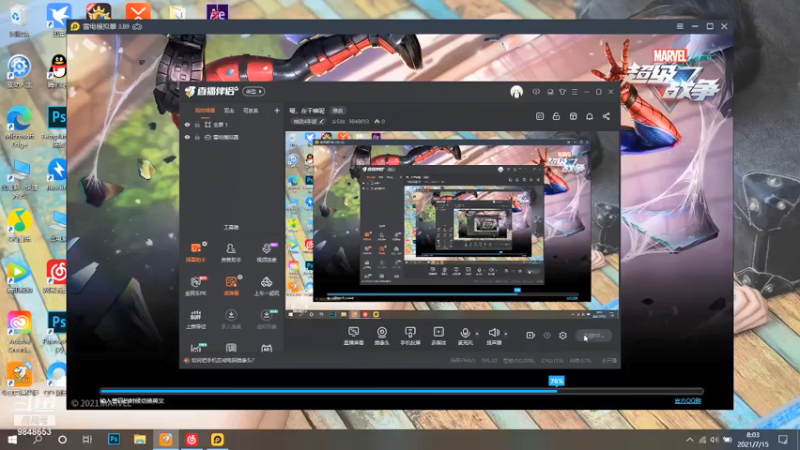Open the orange read-danmaku tool
Image resolution: width=800 pixels, height=450 pixels.
(x=231, y=286)
